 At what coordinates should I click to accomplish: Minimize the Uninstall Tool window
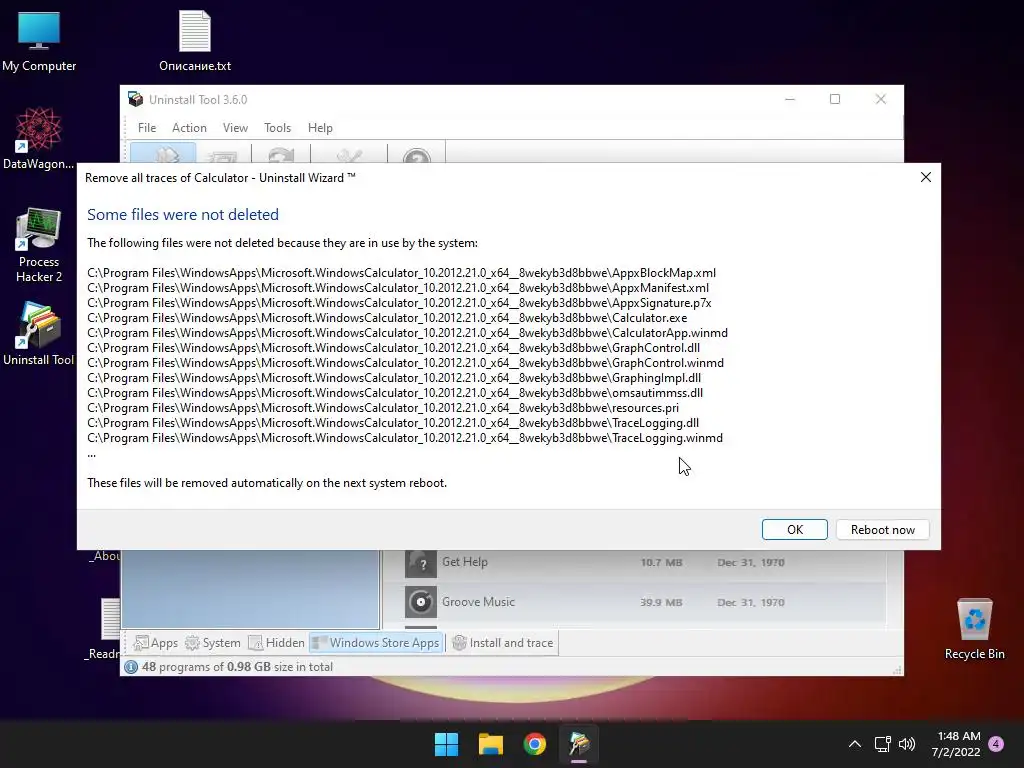(790, 99)
